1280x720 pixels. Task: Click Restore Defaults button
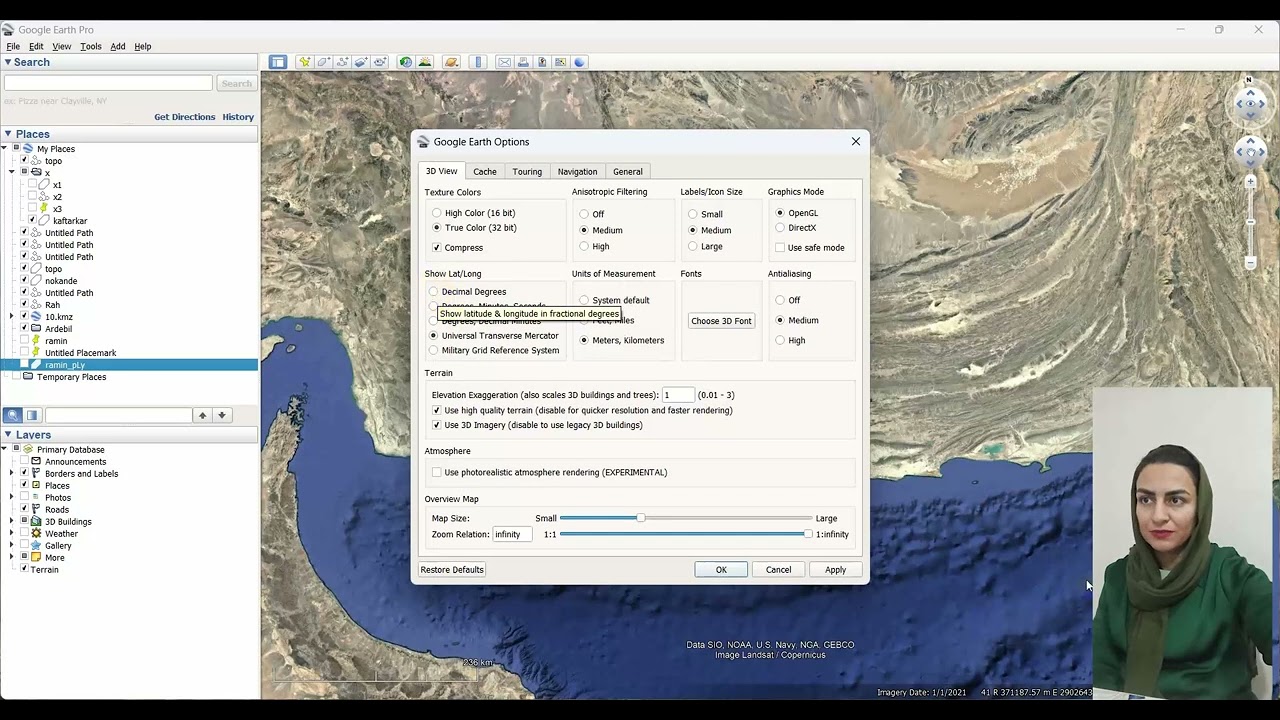click(452, 570)
